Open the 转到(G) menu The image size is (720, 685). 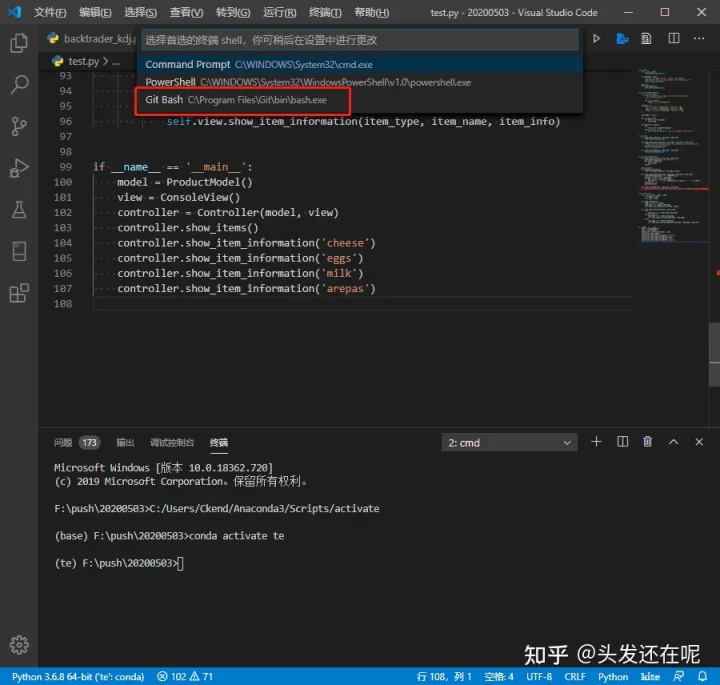(x=233, y=12)
